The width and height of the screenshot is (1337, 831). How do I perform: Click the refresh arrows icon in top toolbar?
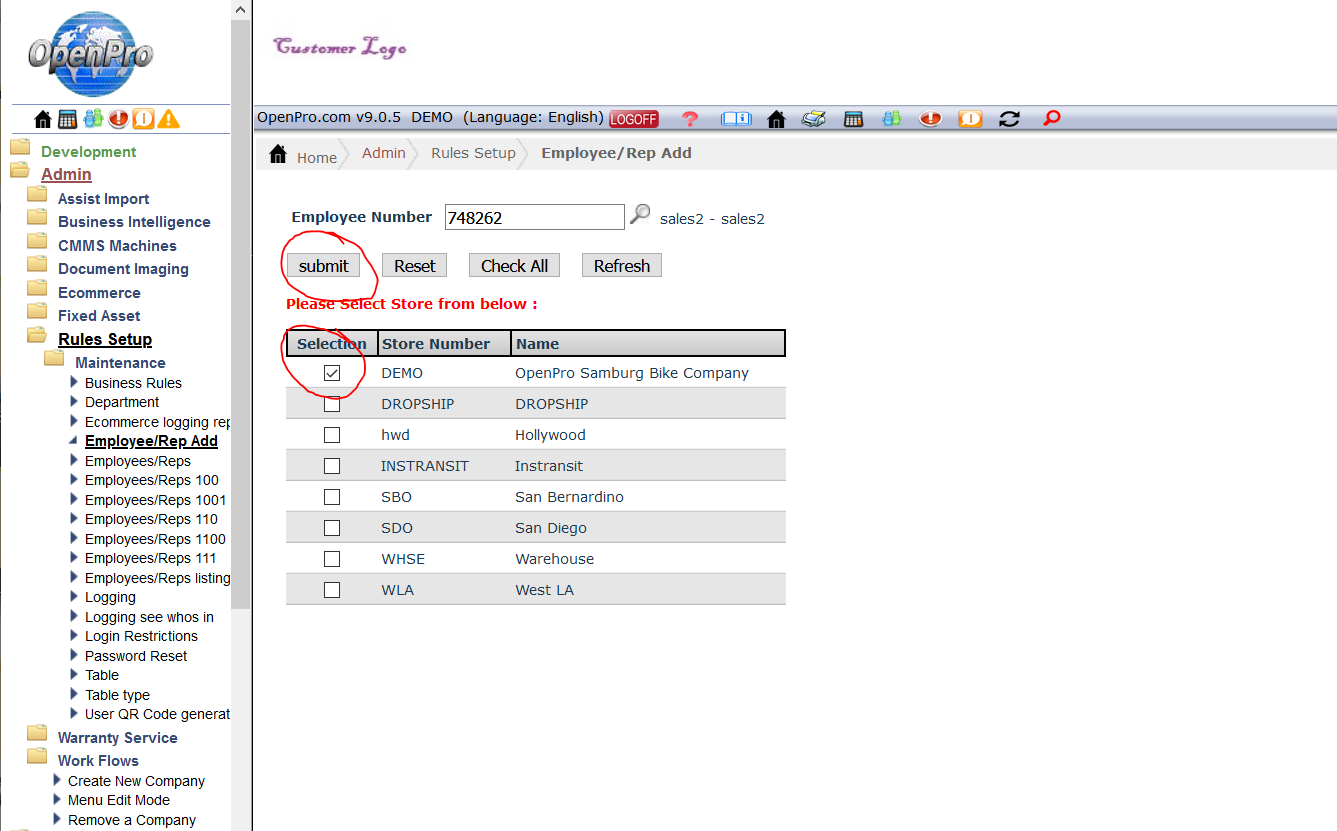1009,119
